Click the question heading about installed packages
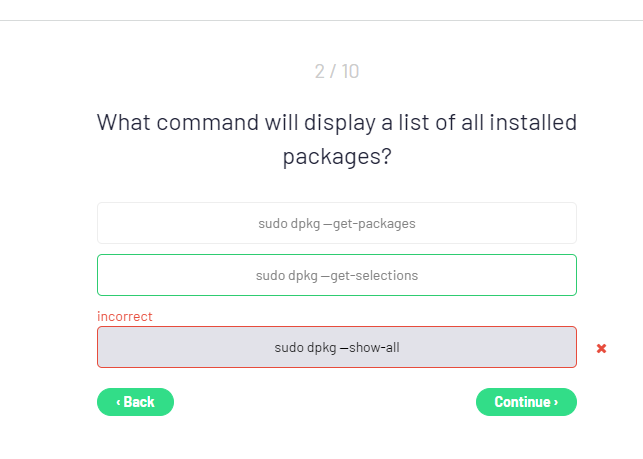 [337, 139]
